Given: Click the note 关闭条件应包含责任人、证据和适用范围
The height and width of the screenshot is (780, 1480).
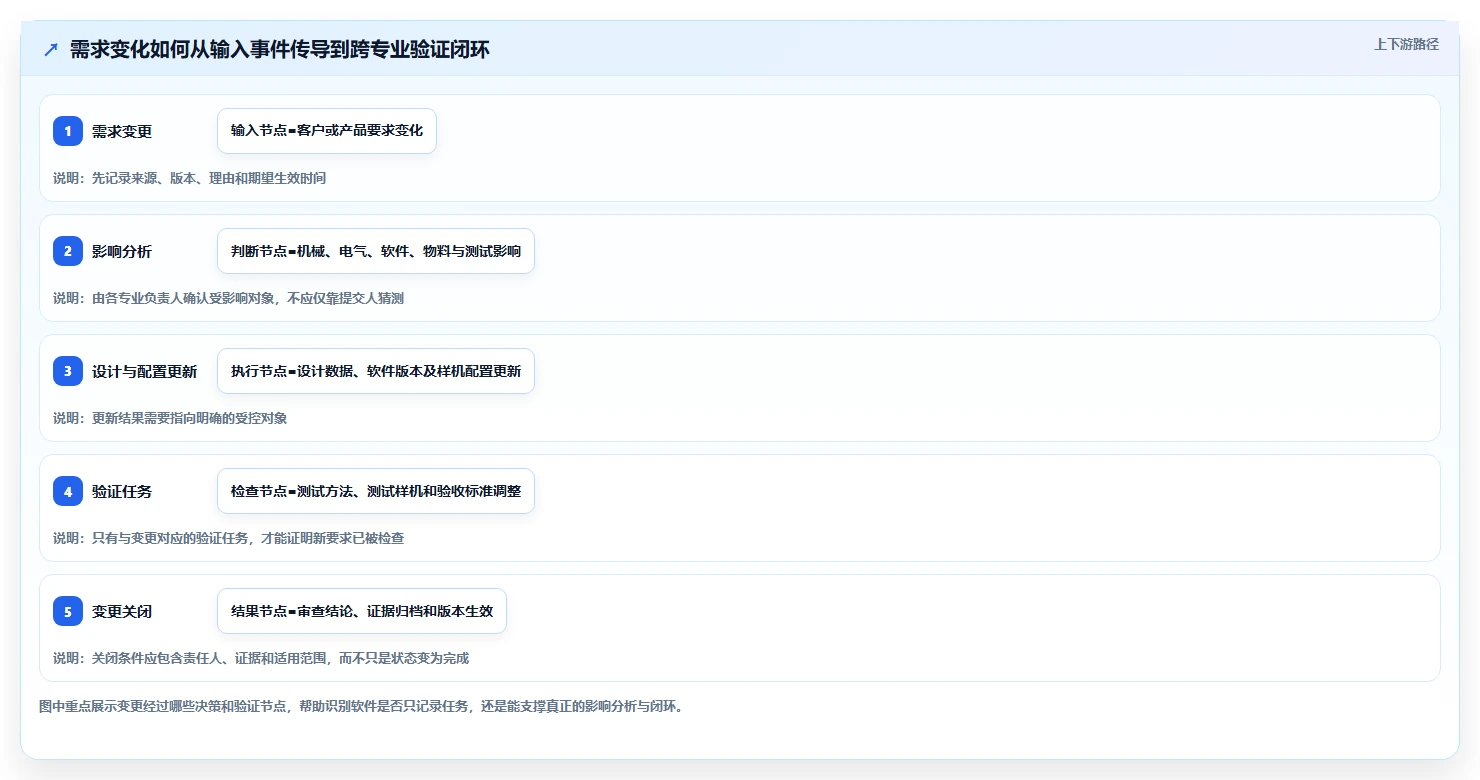Looking at the screenshot, I should (261, 658).
